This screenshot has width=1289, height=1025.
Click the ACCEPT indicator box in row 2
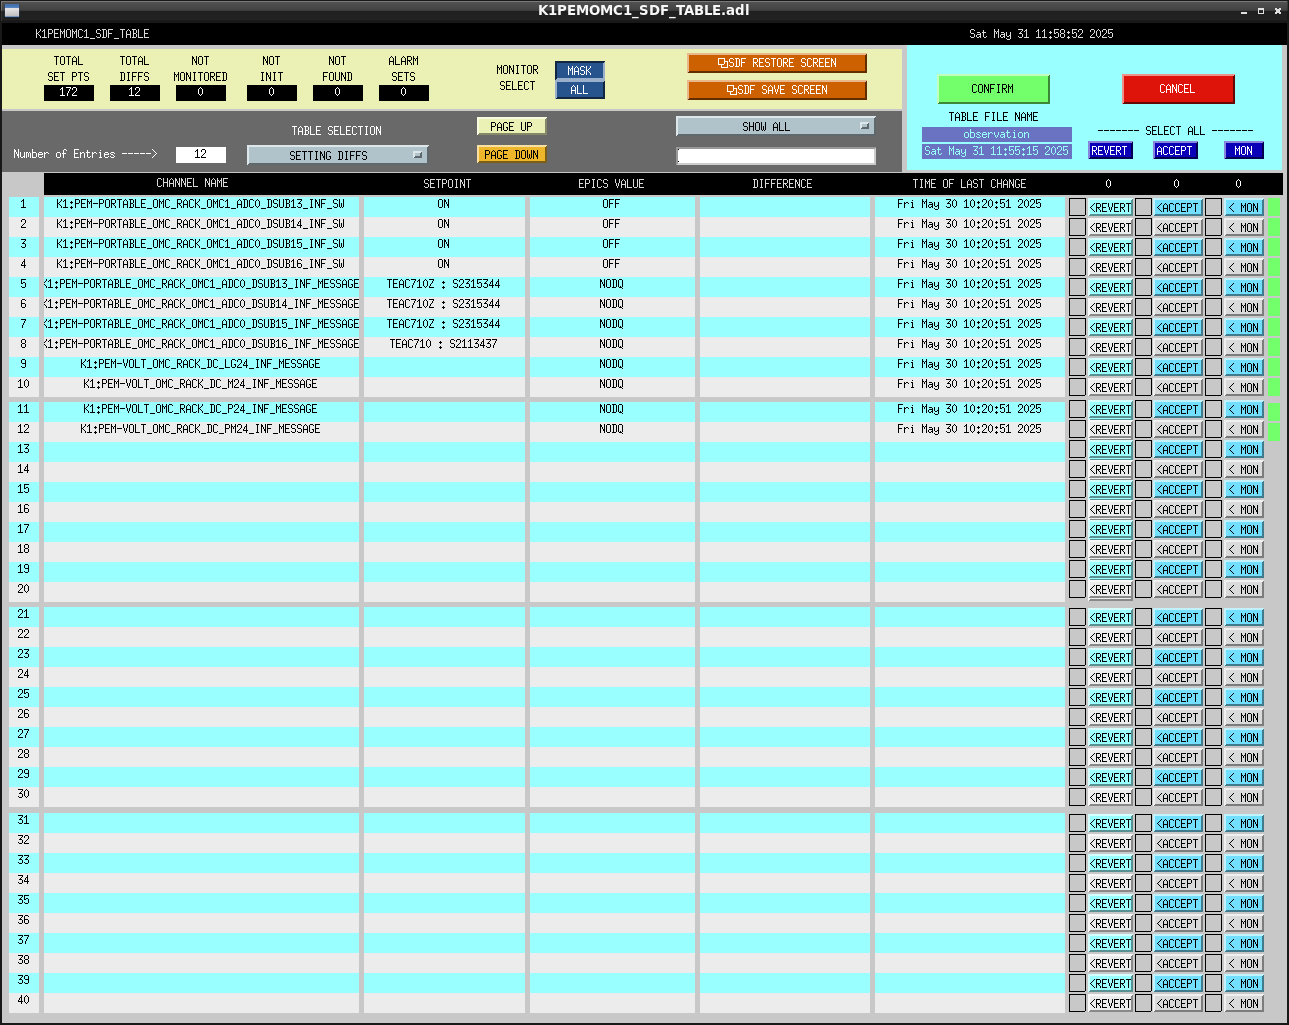coord(1143,227)
